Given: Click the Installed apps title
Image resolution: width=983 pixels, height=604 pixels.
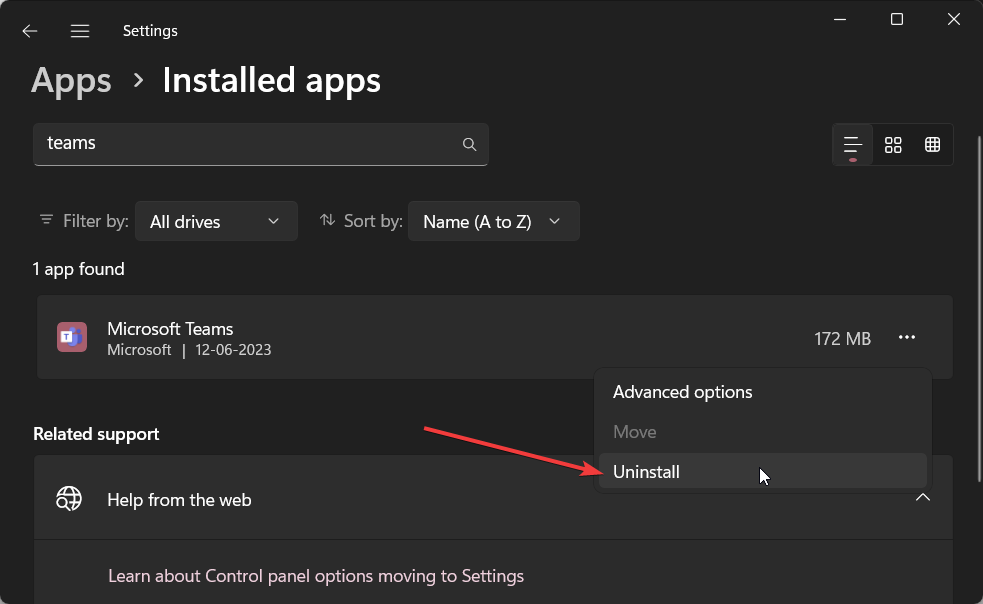Looking at the screenshot, I should (x=271, y=81).
